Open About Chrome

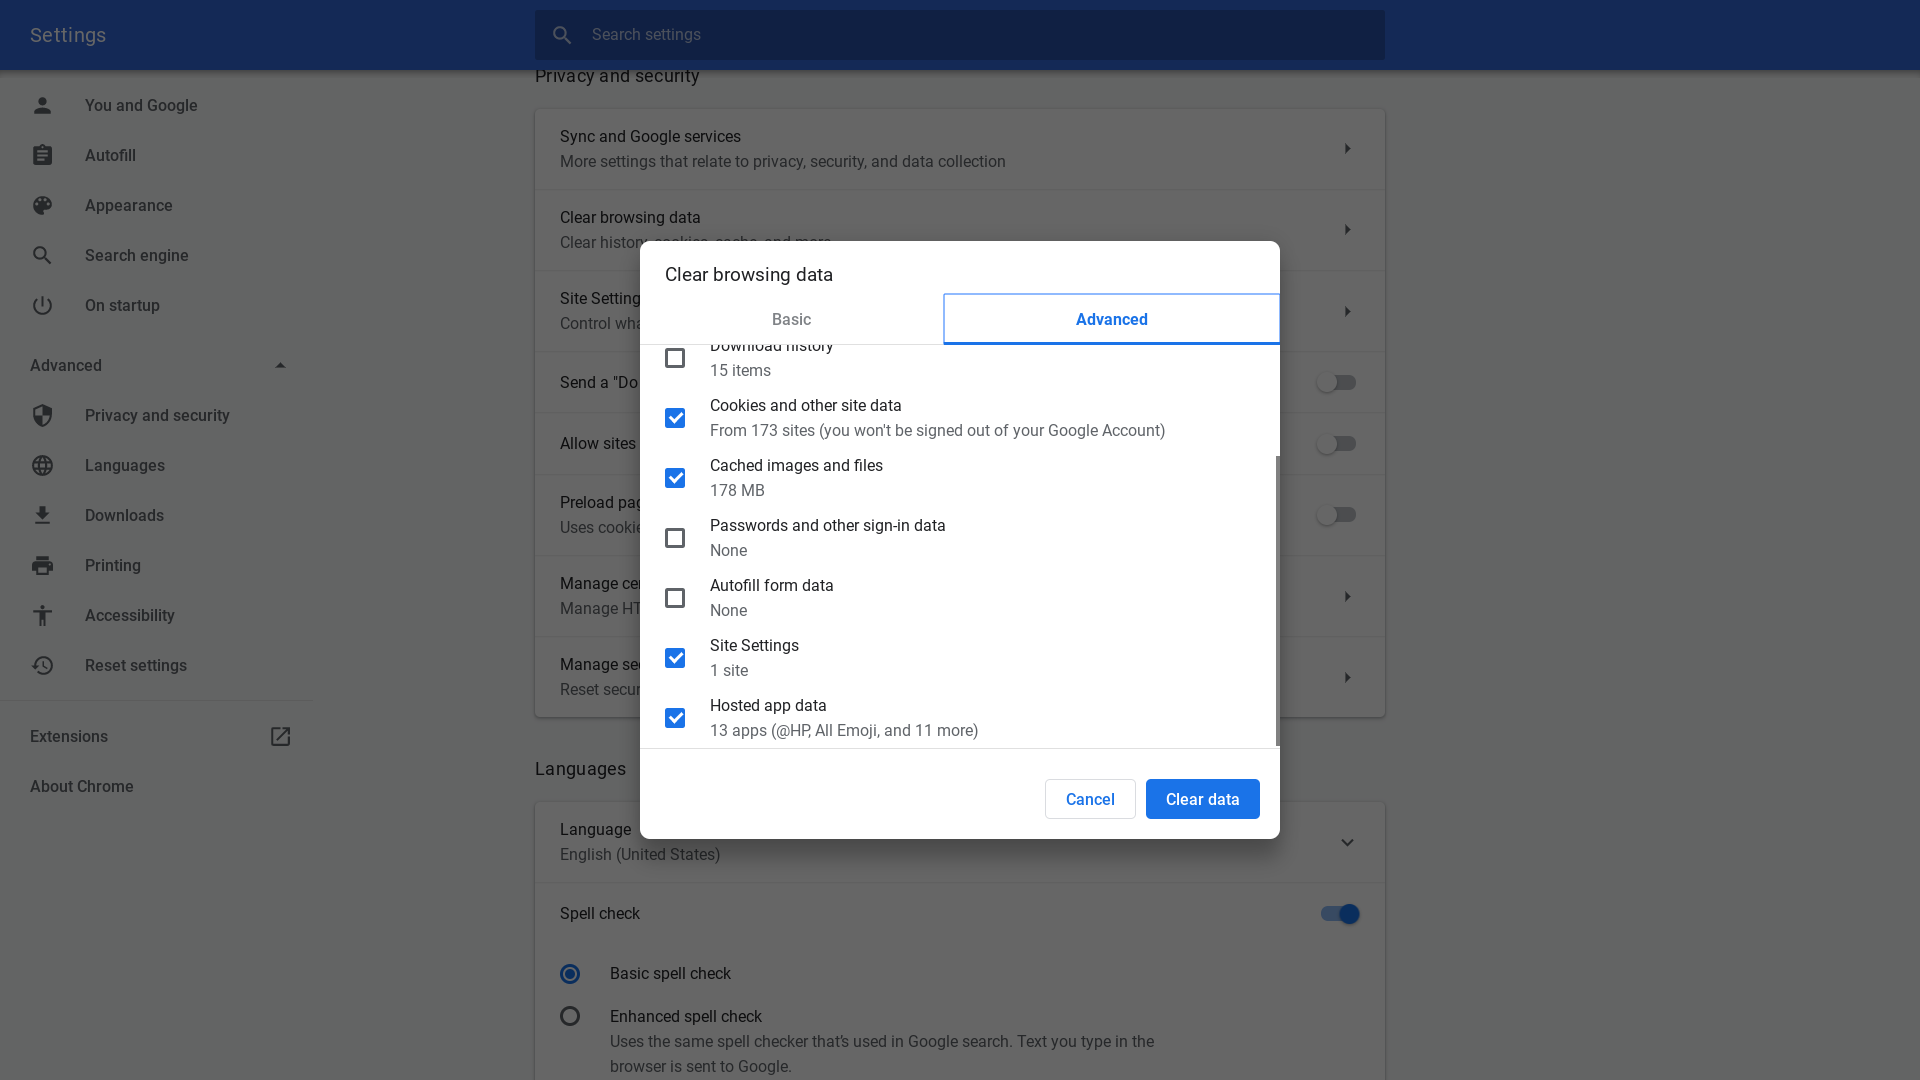81,786
